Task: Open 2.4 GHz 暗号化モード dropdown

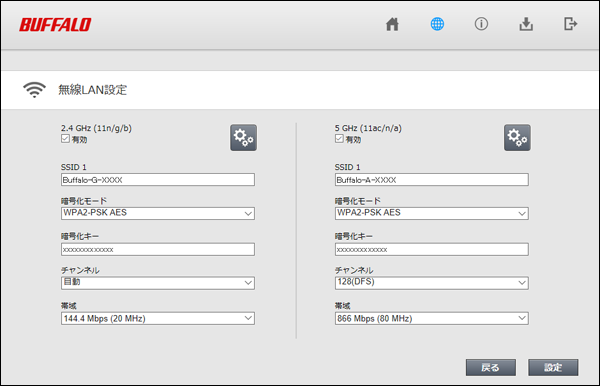Action: [x=158, y=213]
